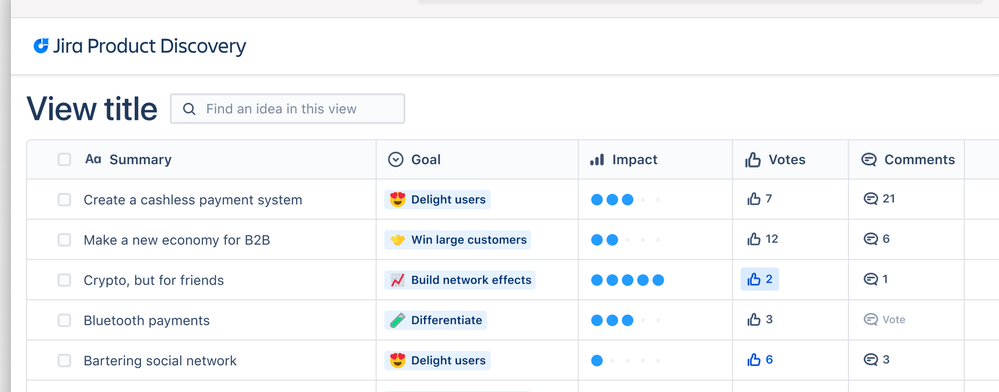Check the Bartering social network row
Viewport: 999px width, 392px height.
(64, 360)
